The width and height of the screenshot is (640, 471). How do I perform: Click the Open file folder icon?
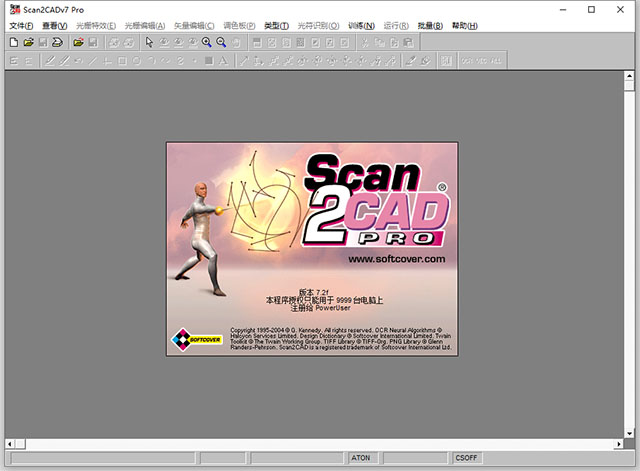(28, 43)
